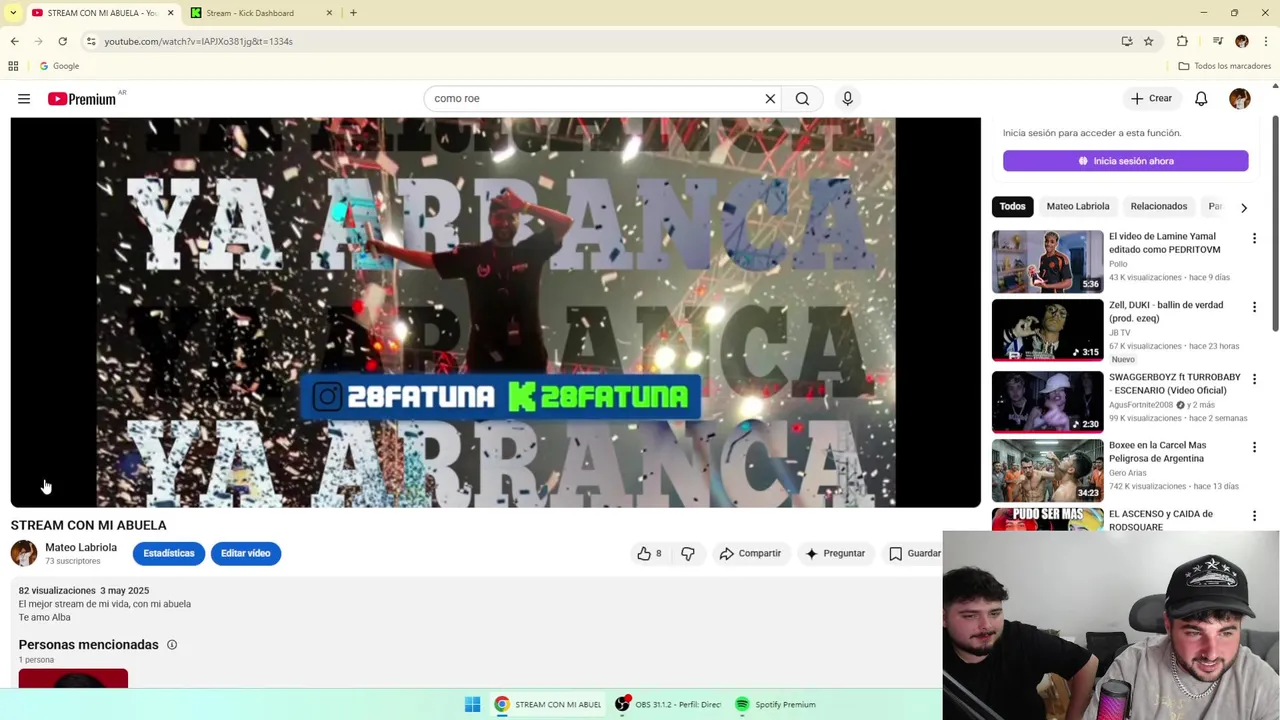This screenshot has width=1280, height=720.
Task: Open Mateo Labriola channel avatar
Action: tap(24, 553)
